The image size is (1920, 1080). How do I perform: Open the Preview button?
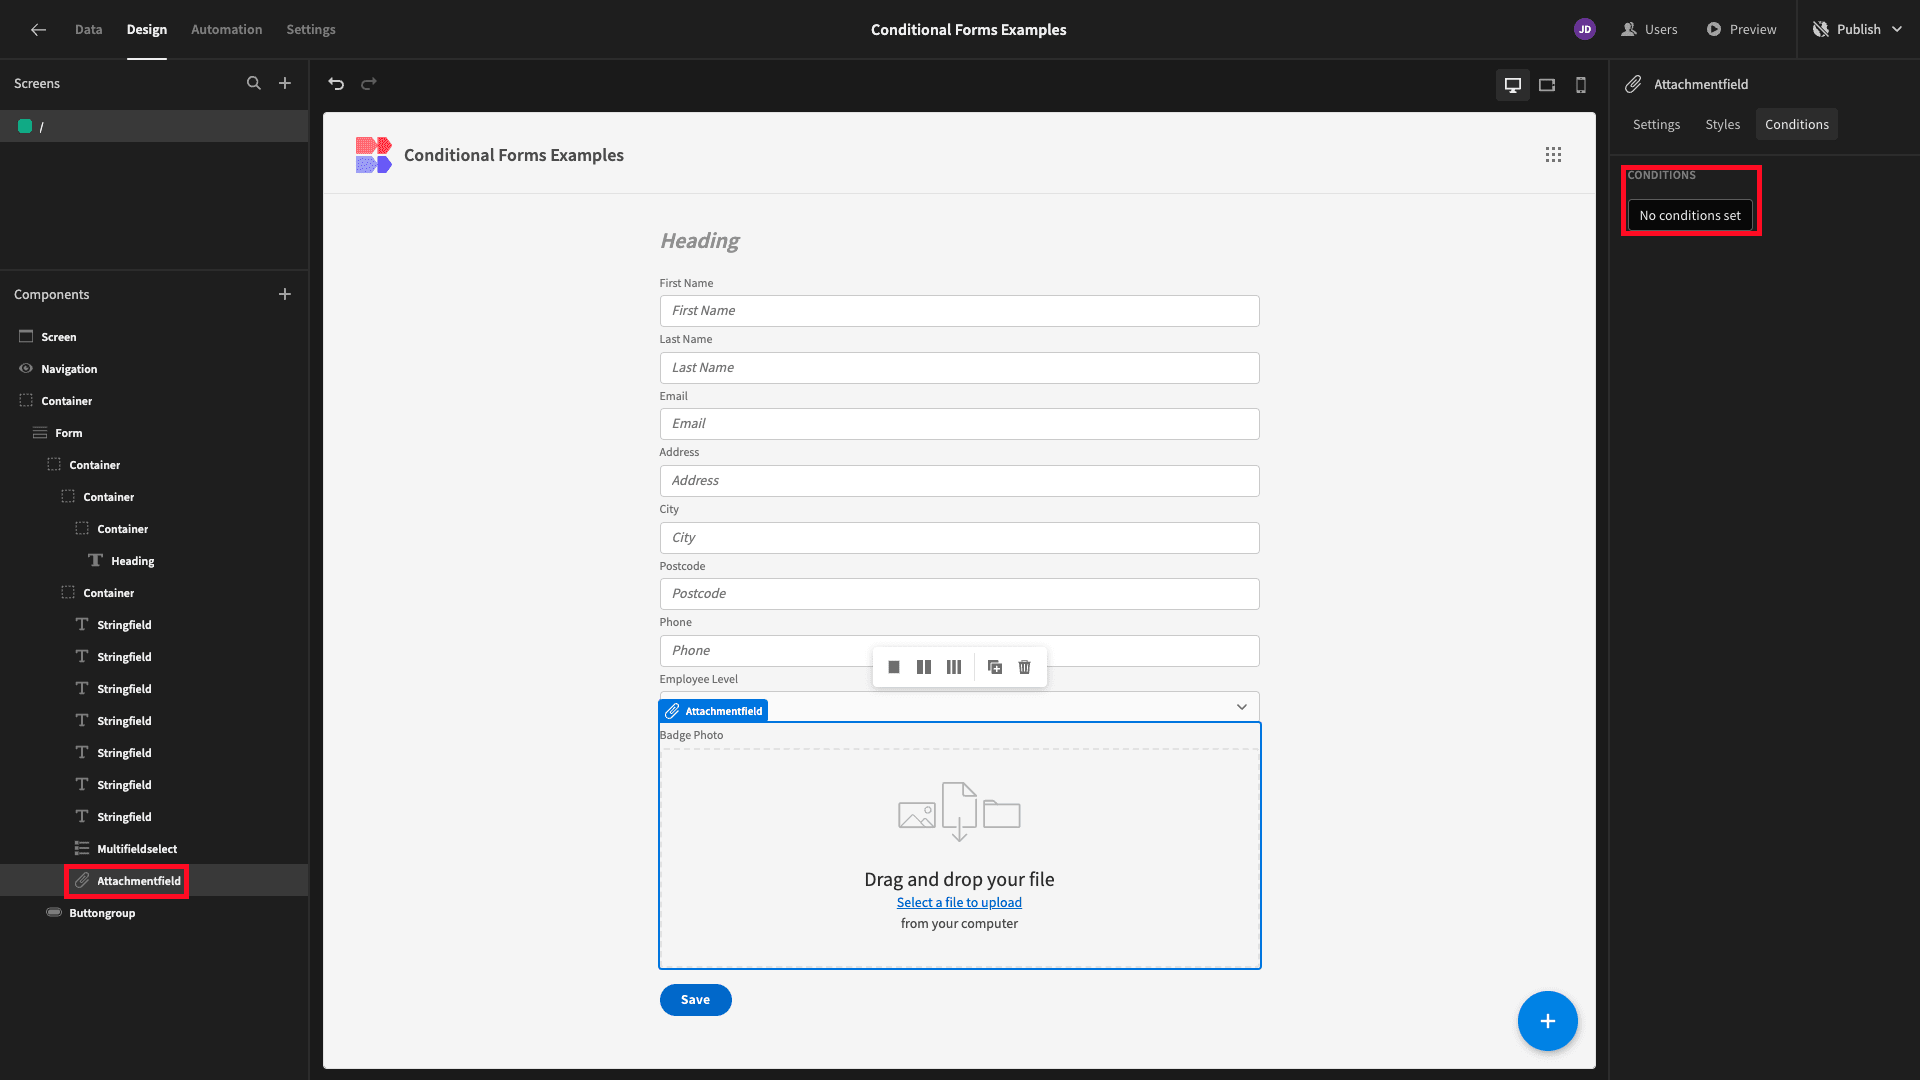[1742, 29]
